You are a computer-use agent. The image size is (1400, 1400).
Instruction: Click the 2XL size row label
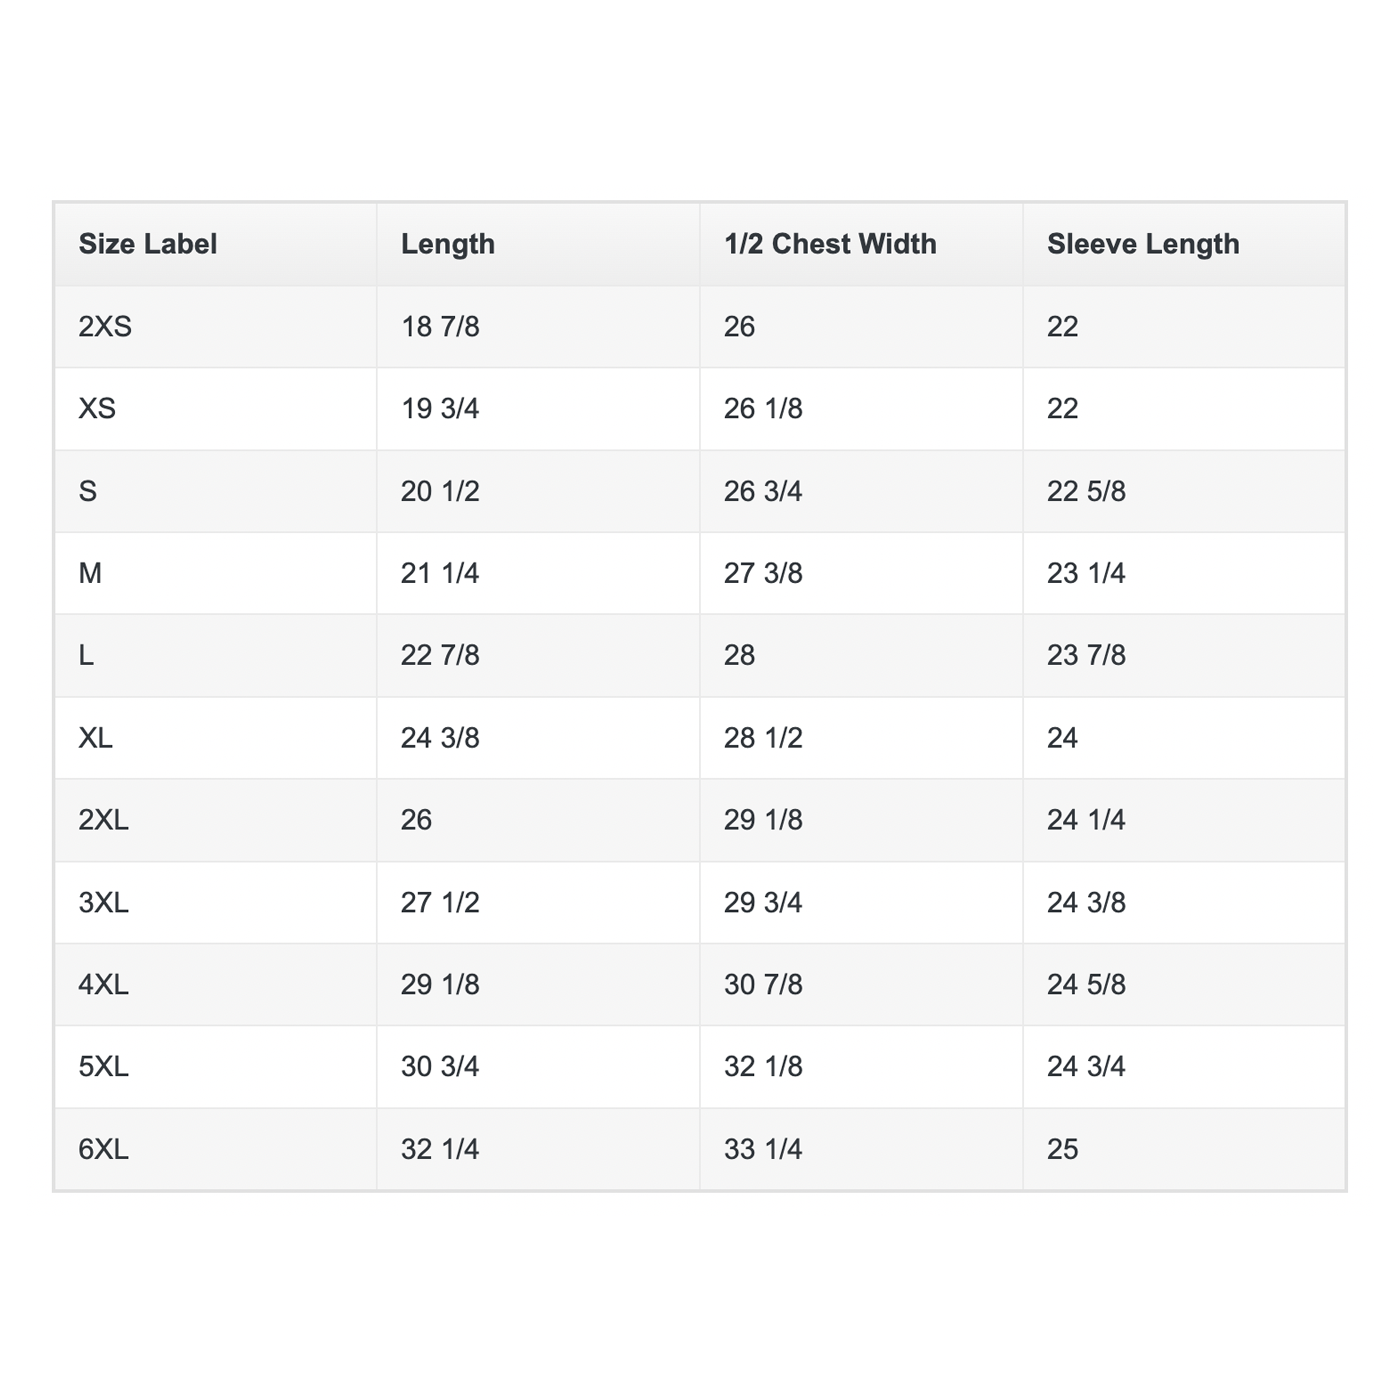point(104,820)
